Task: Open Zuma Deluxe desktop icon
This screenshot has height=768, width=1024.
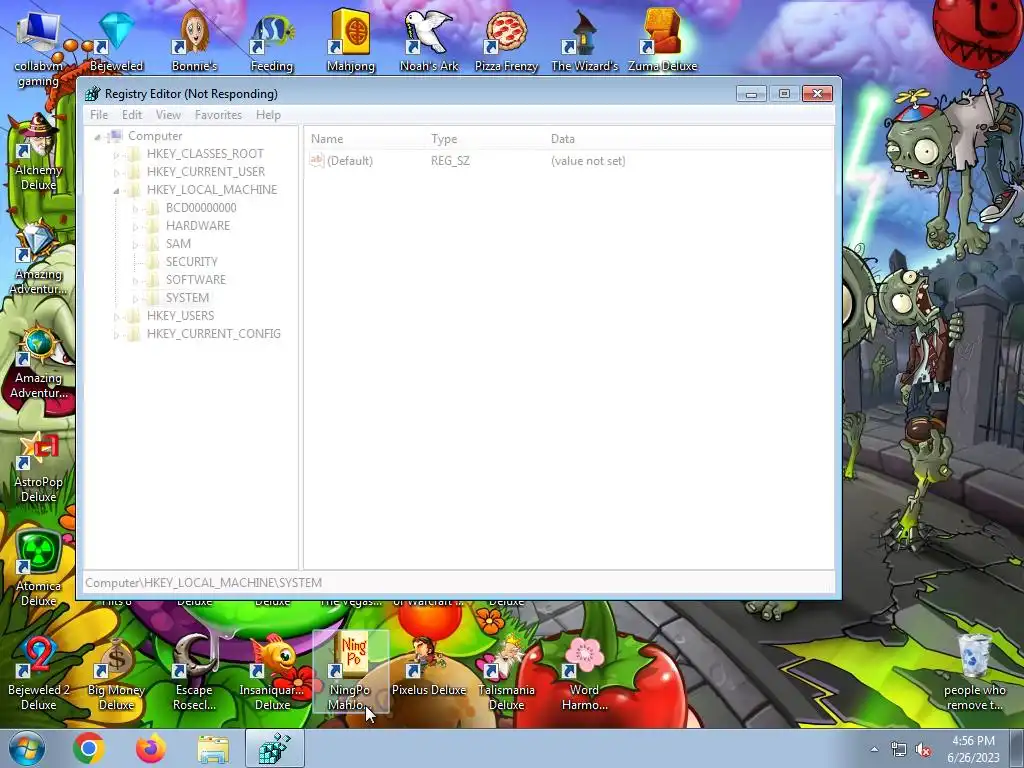Action: pyautogui.click(x=662, y=39)
